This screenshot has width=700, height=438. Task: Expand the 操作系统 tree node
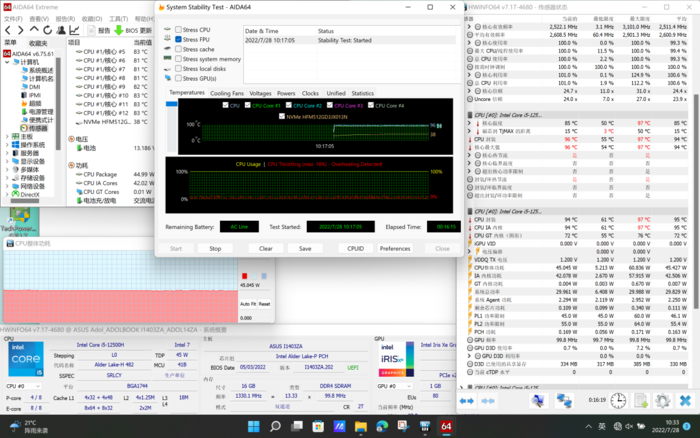7,145
